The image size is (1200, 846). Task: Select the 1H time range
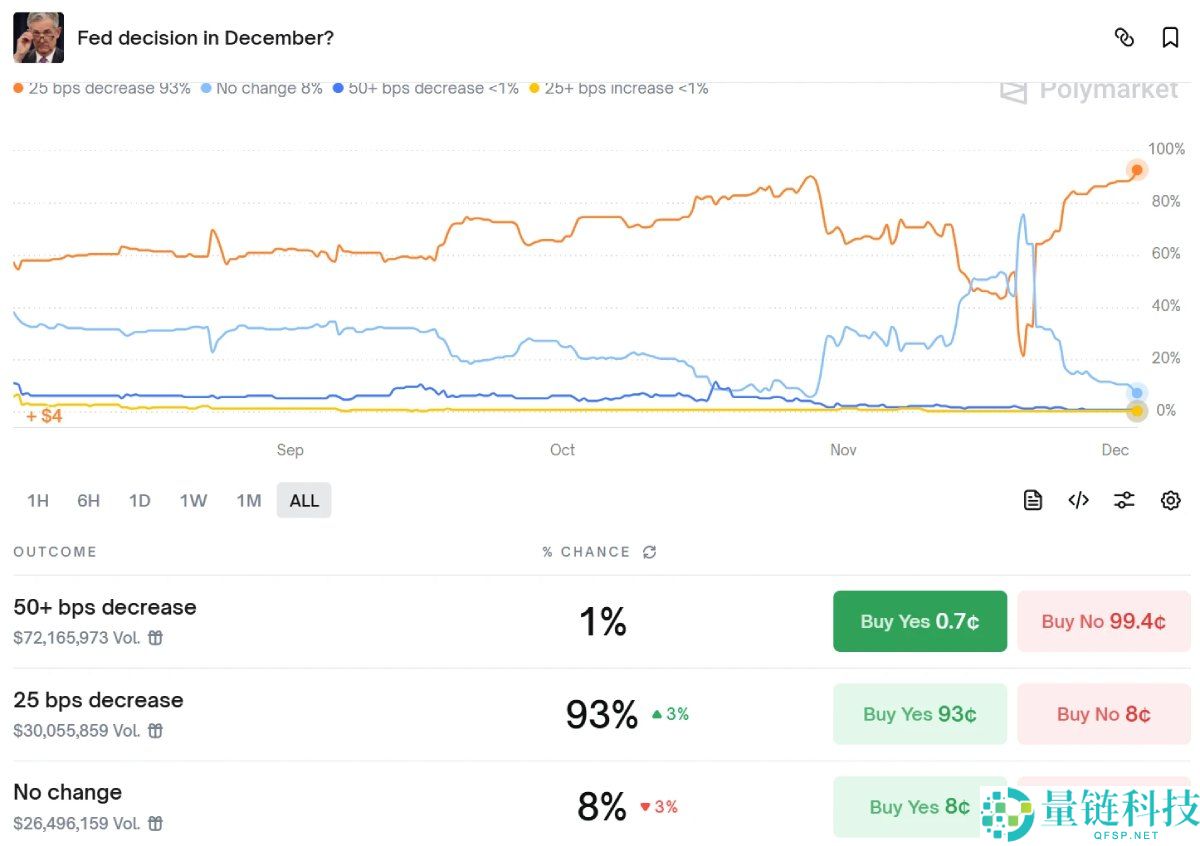pyautogui.click(x=38, y=500)
